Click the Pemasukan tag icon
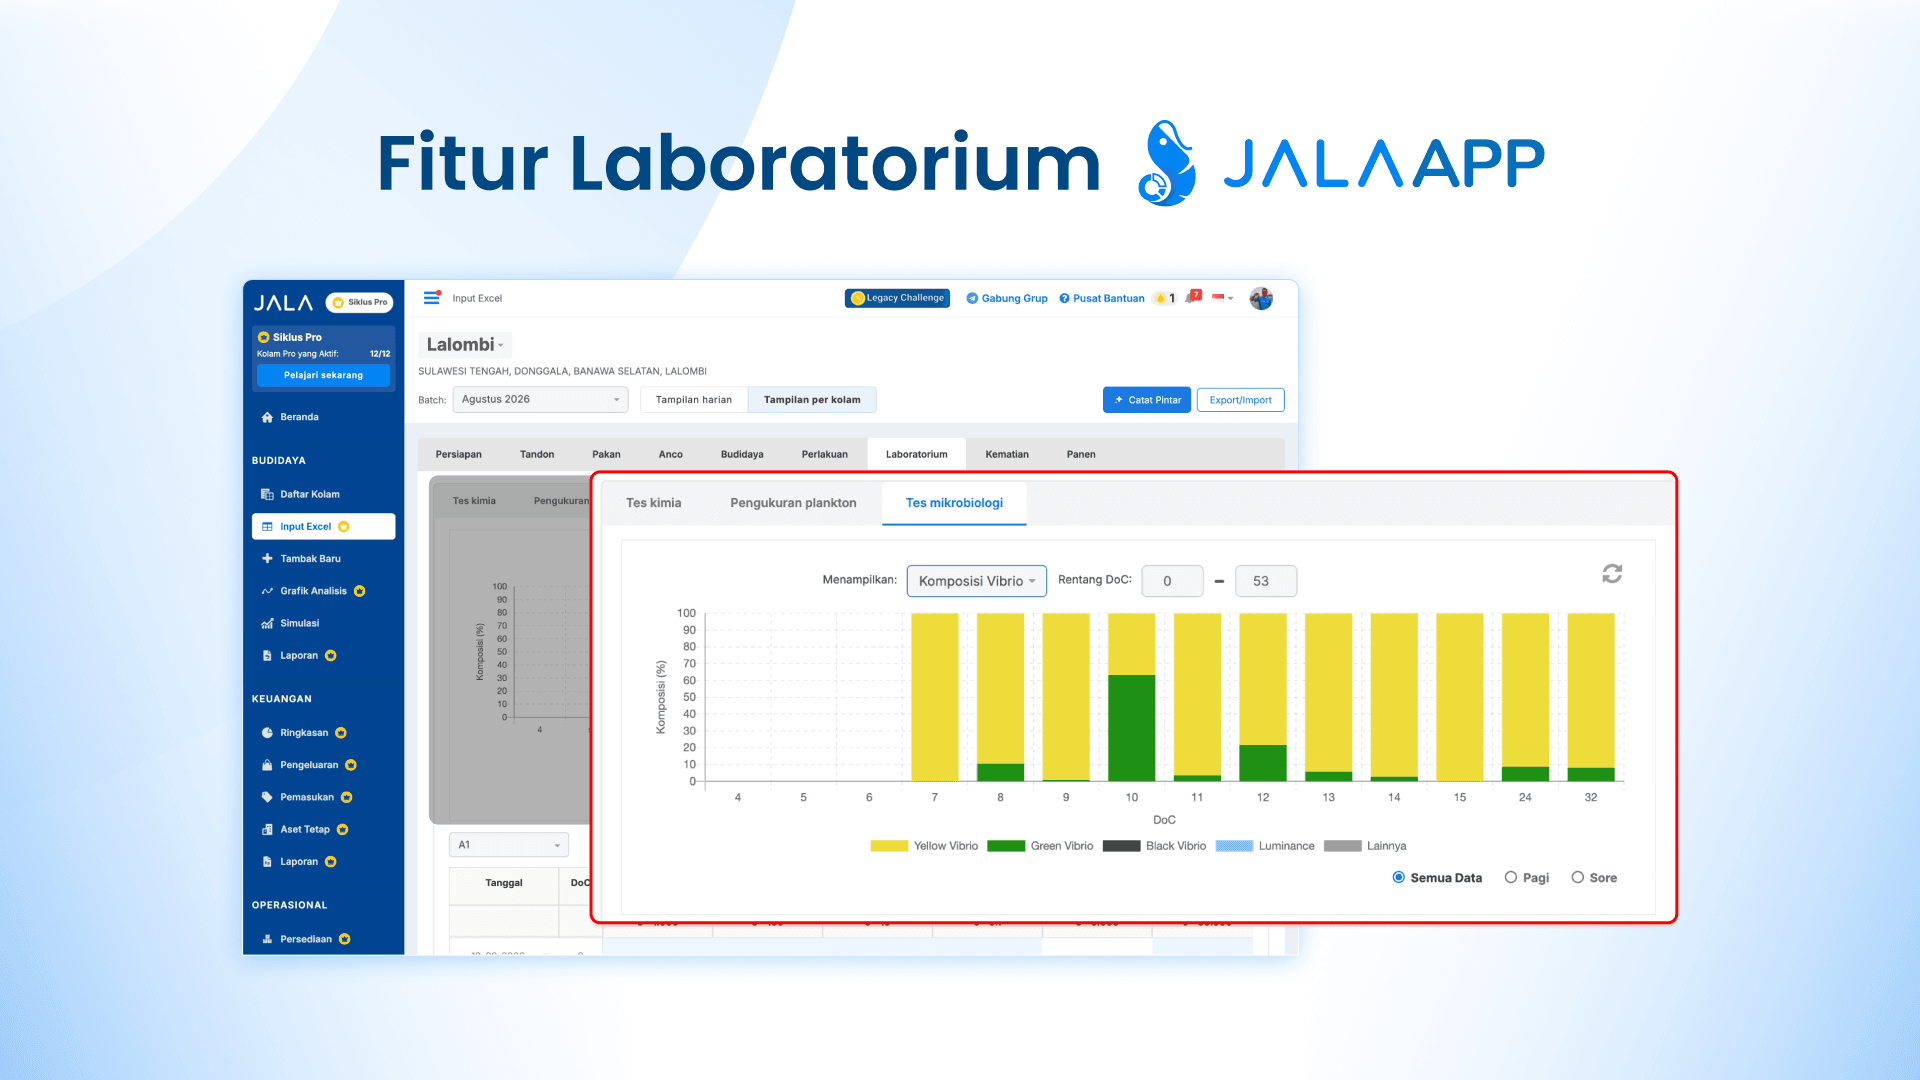 point(267,797)
